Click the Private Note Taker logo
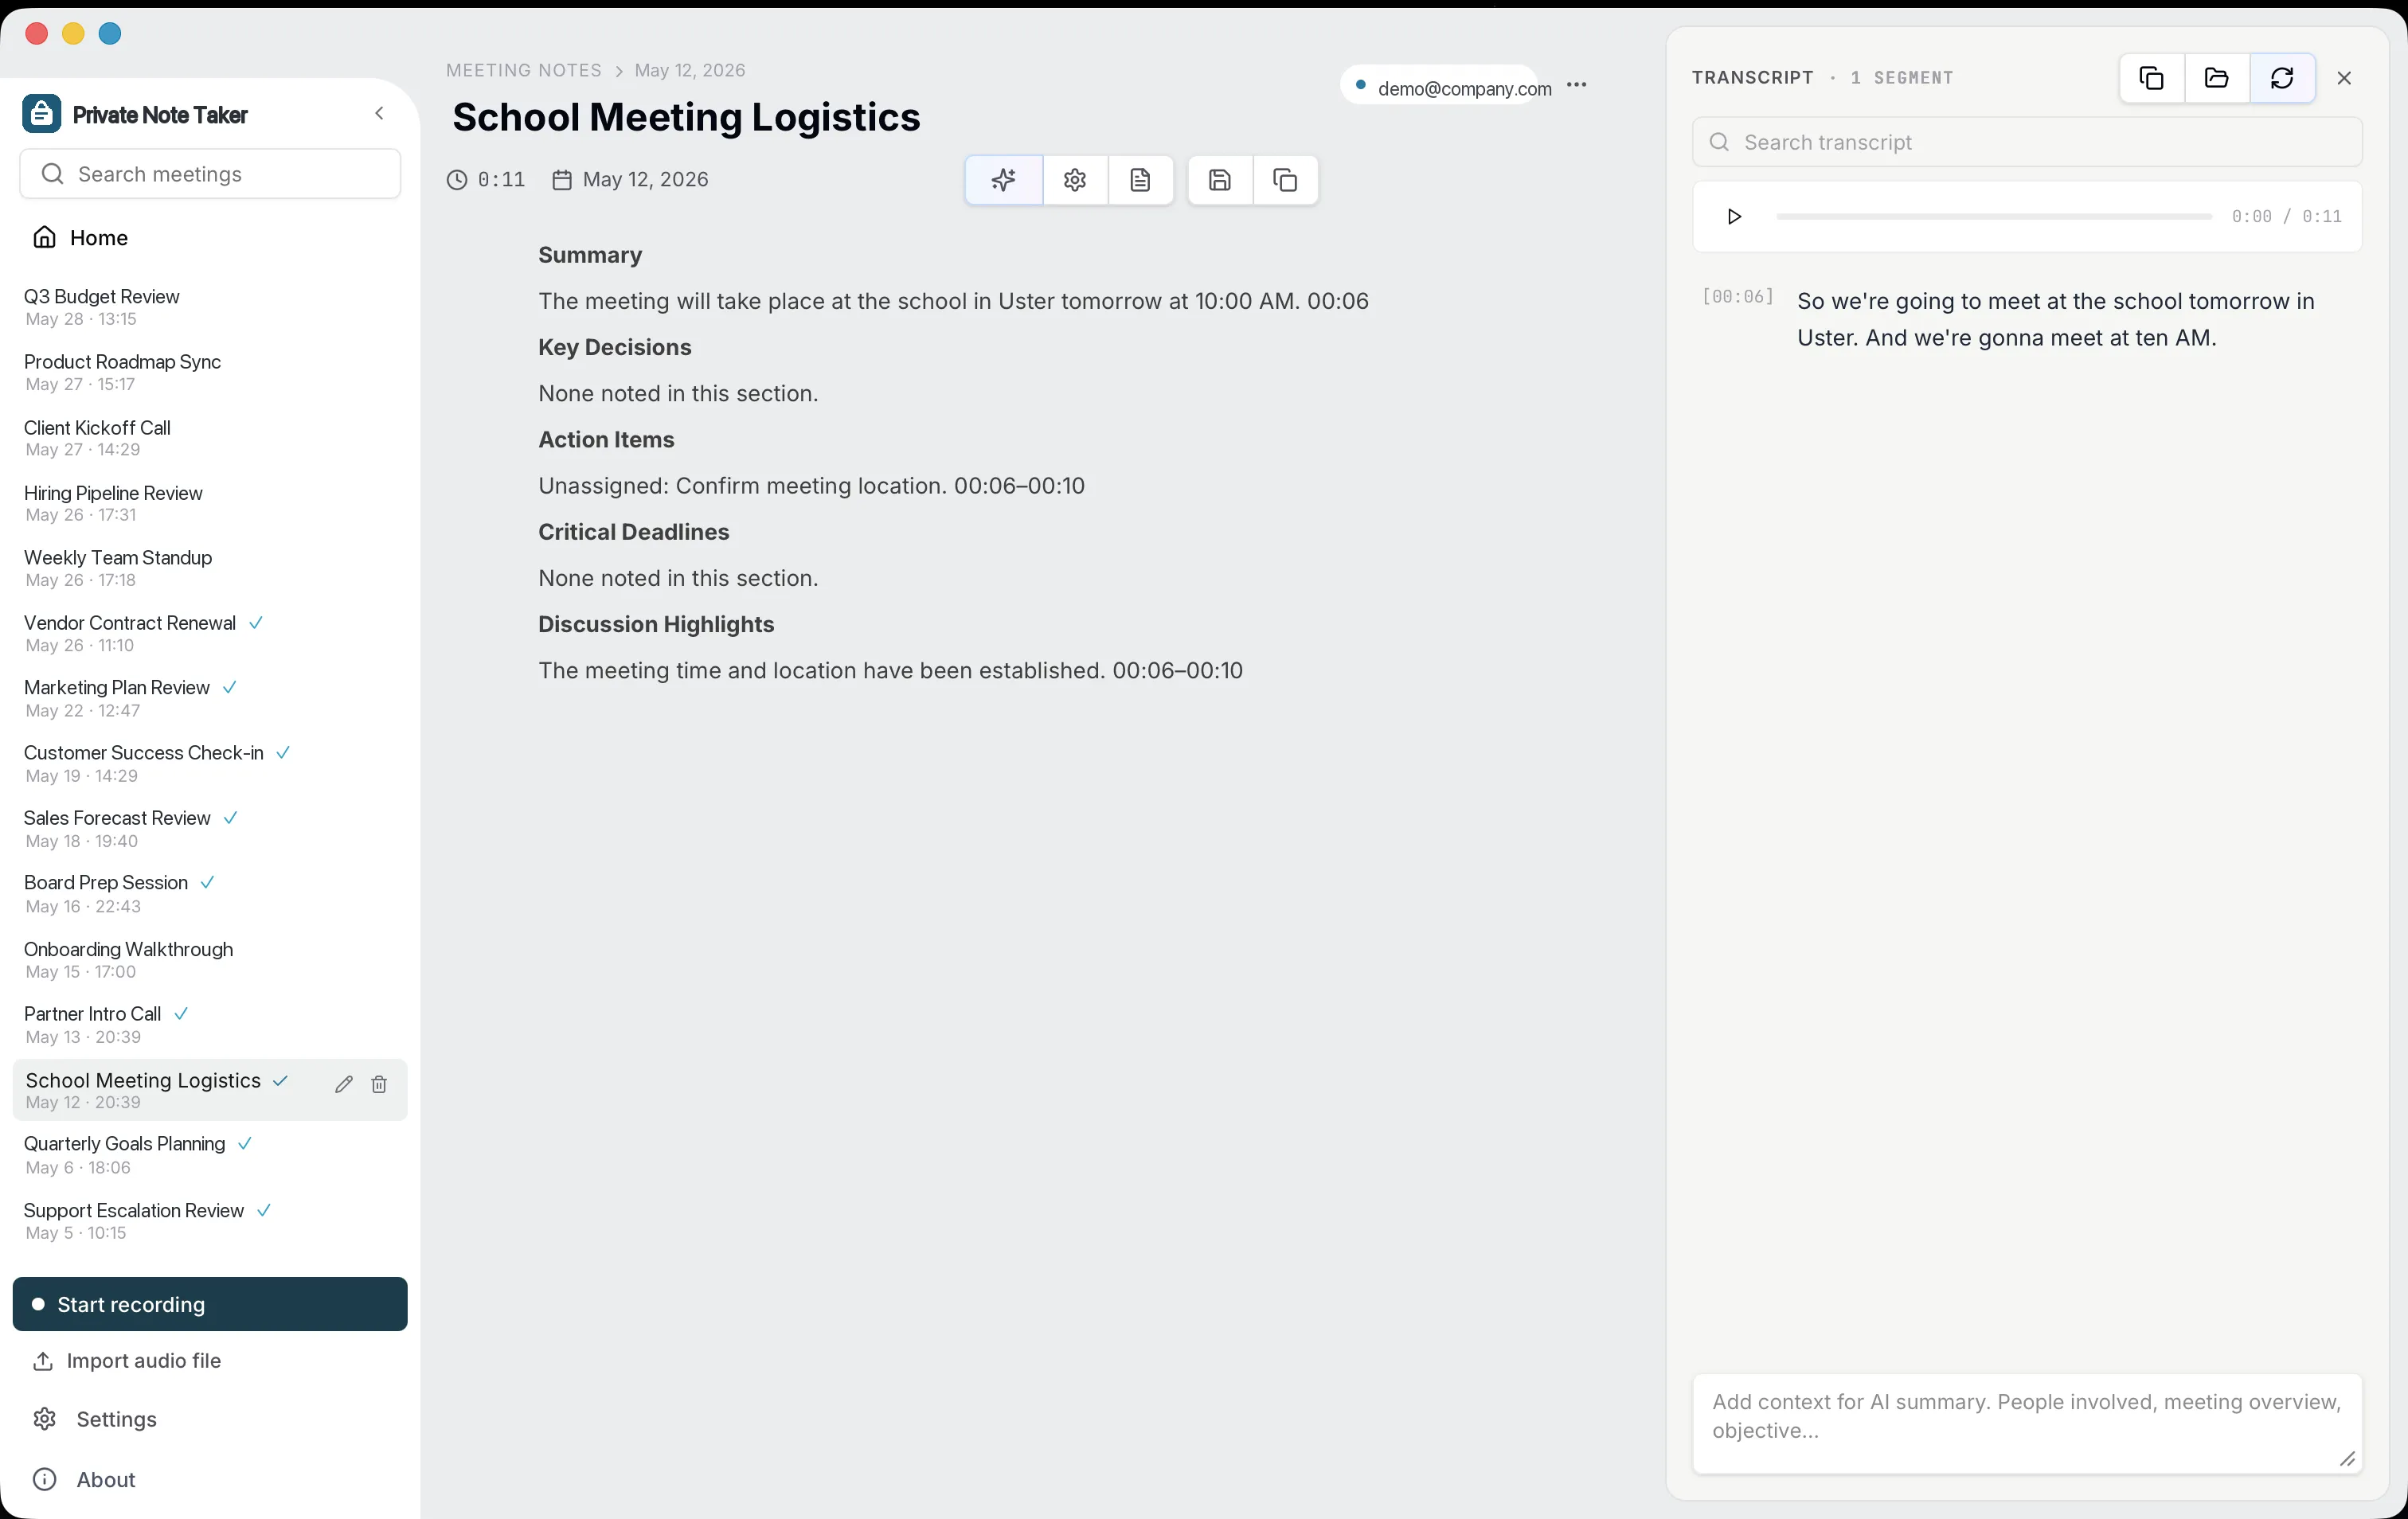The width and height of the screenshot is (2408, 1519). (x=42, y=114)
